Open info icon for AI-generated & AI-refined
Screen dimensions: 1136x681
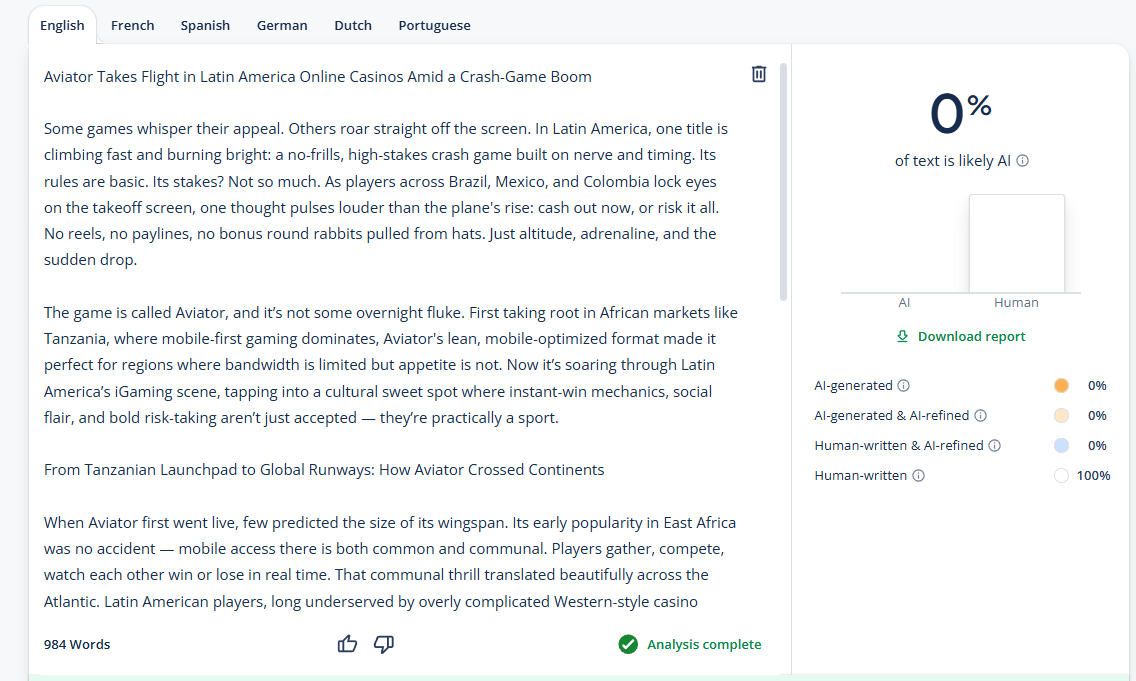[x=980, y=416]
